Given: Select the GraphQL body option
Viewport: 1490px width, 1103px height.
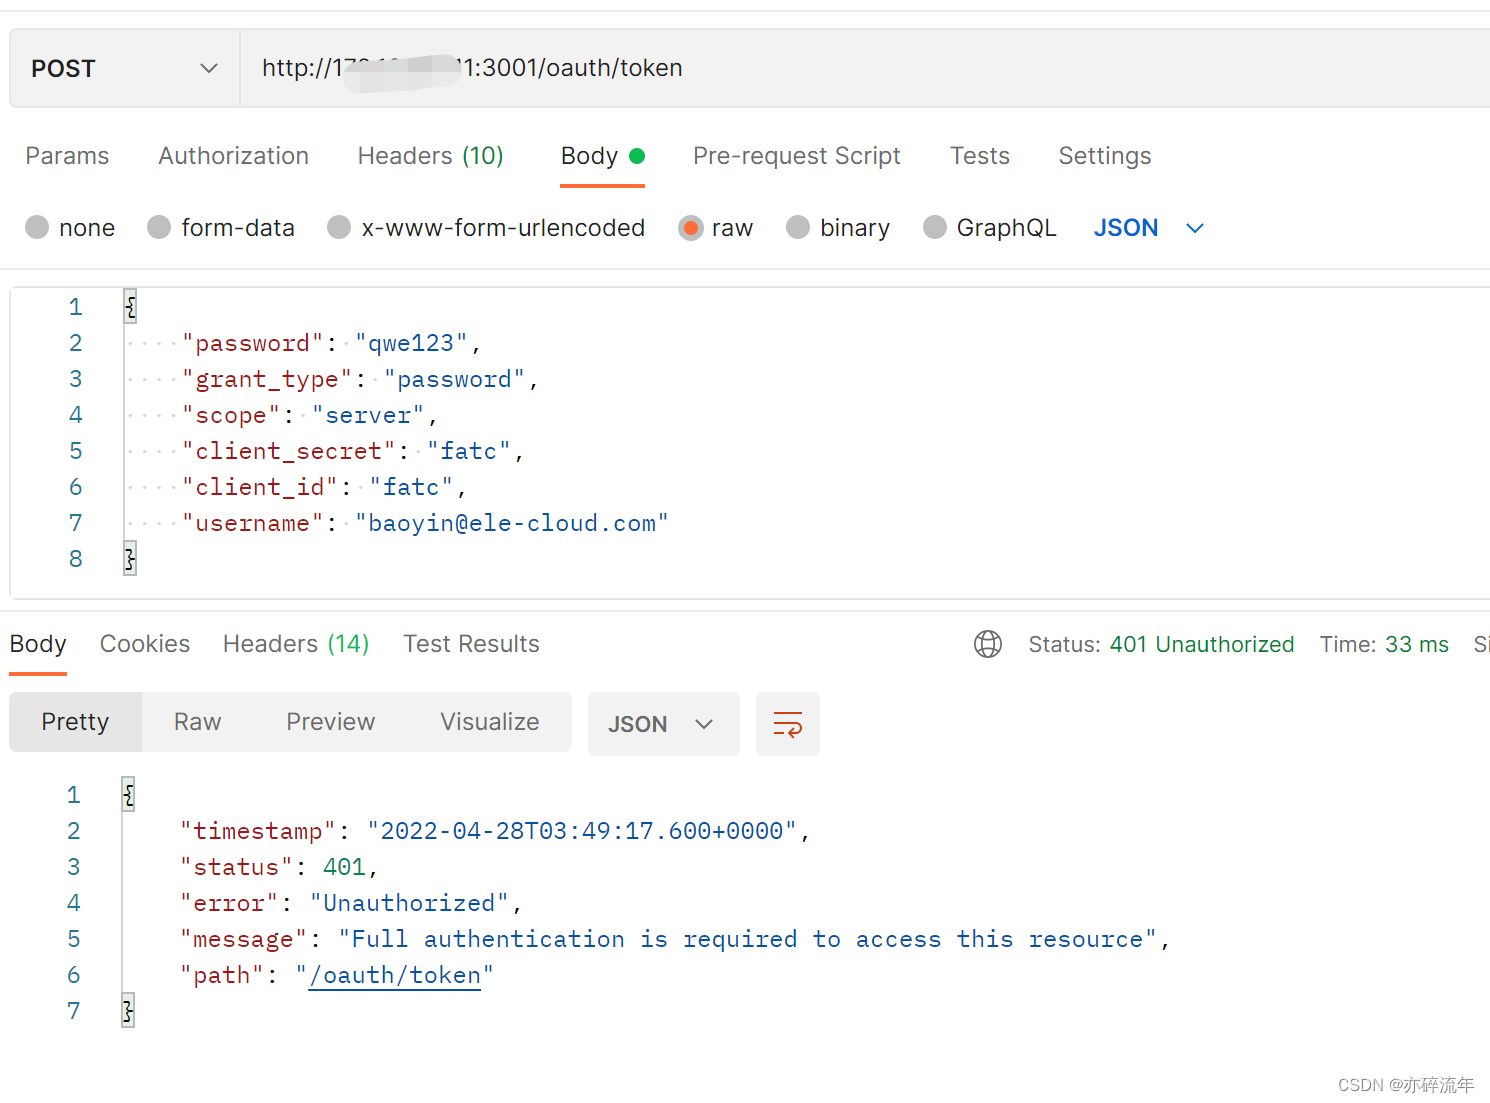Looking at the screenshot, I should pyautogui.click(x=934, y=228).
